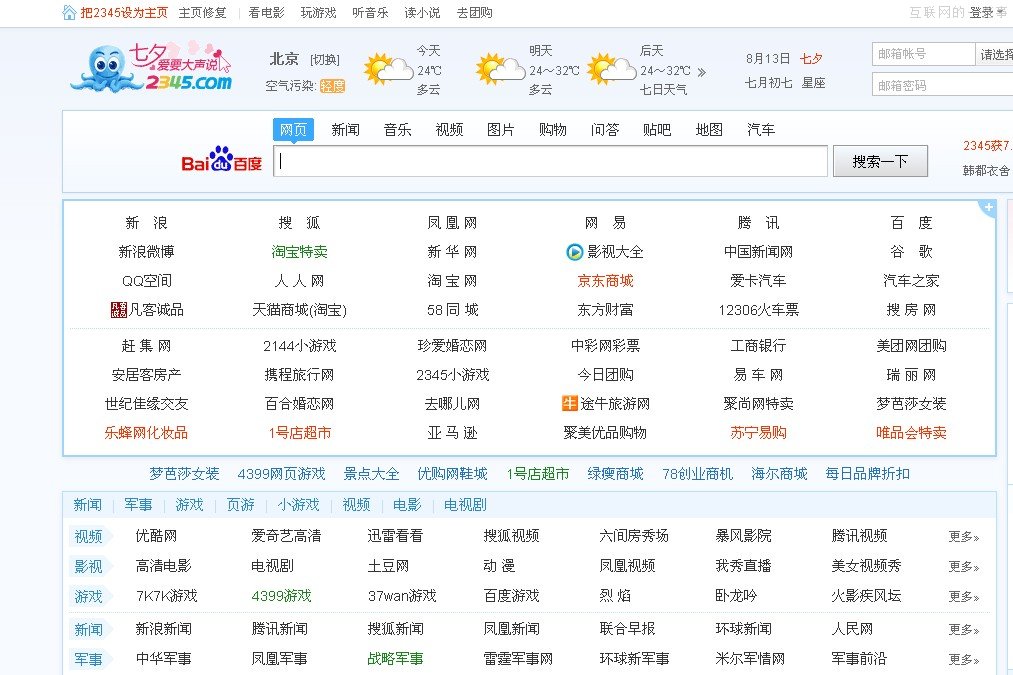1013x675 pixels.
Task: Select the 地图 search tab
Action: (709, 130)
